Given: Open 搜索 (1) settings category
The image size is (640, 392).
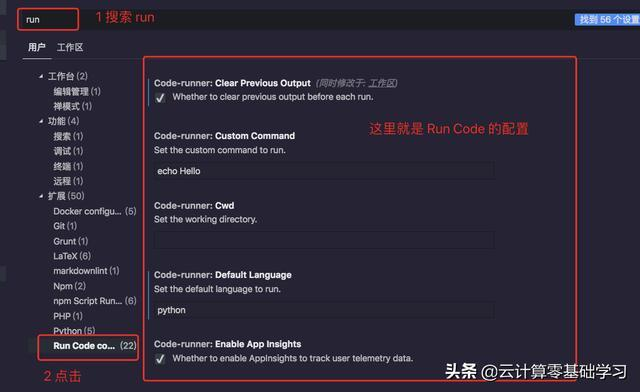Looking at the screenshot, I should [68, 136].
